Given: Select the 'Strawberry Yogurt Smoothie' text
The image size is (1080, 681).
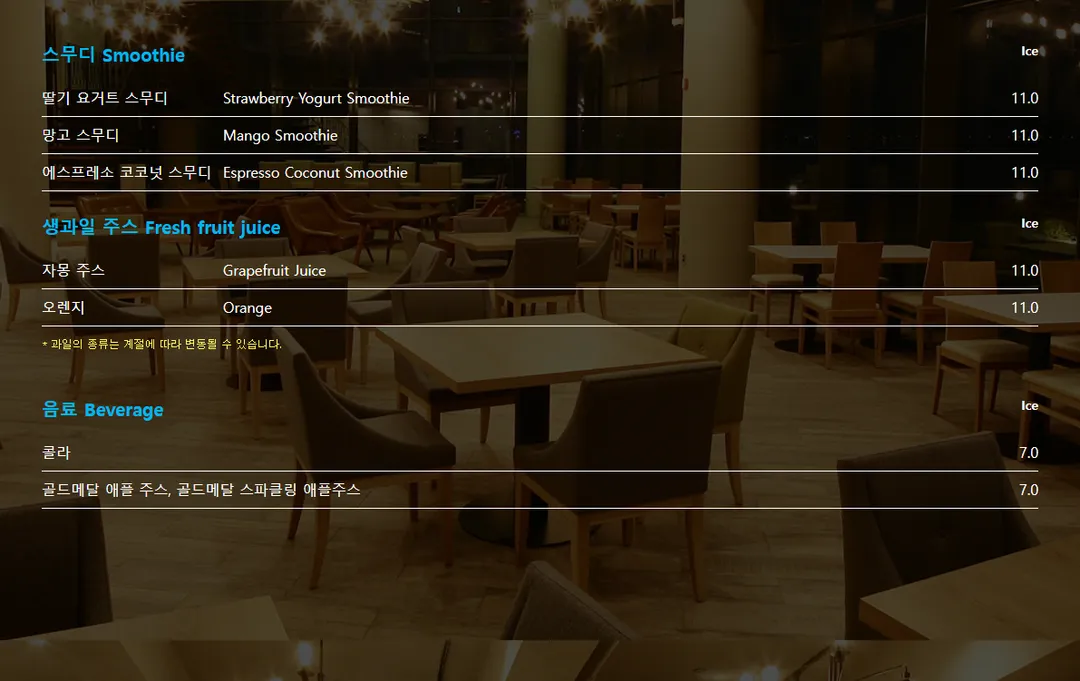Looking at the screenshot, I should (316, 98).
